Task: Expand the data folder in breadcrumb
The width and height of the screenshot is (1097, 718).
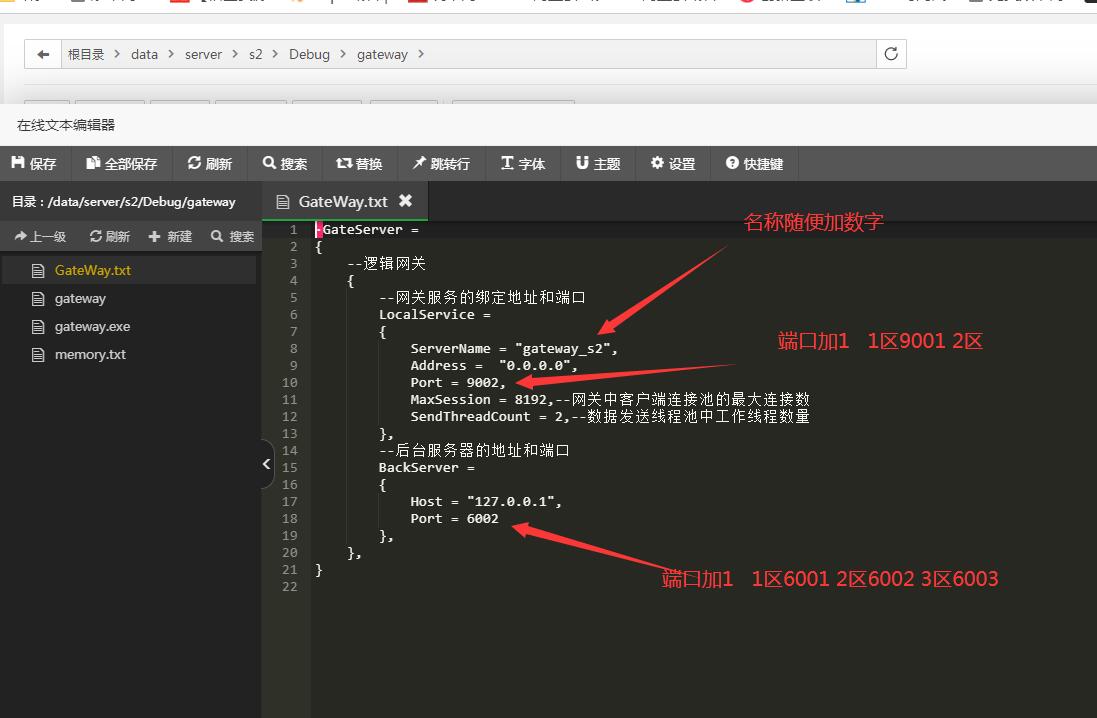Action: coord(144,54)
